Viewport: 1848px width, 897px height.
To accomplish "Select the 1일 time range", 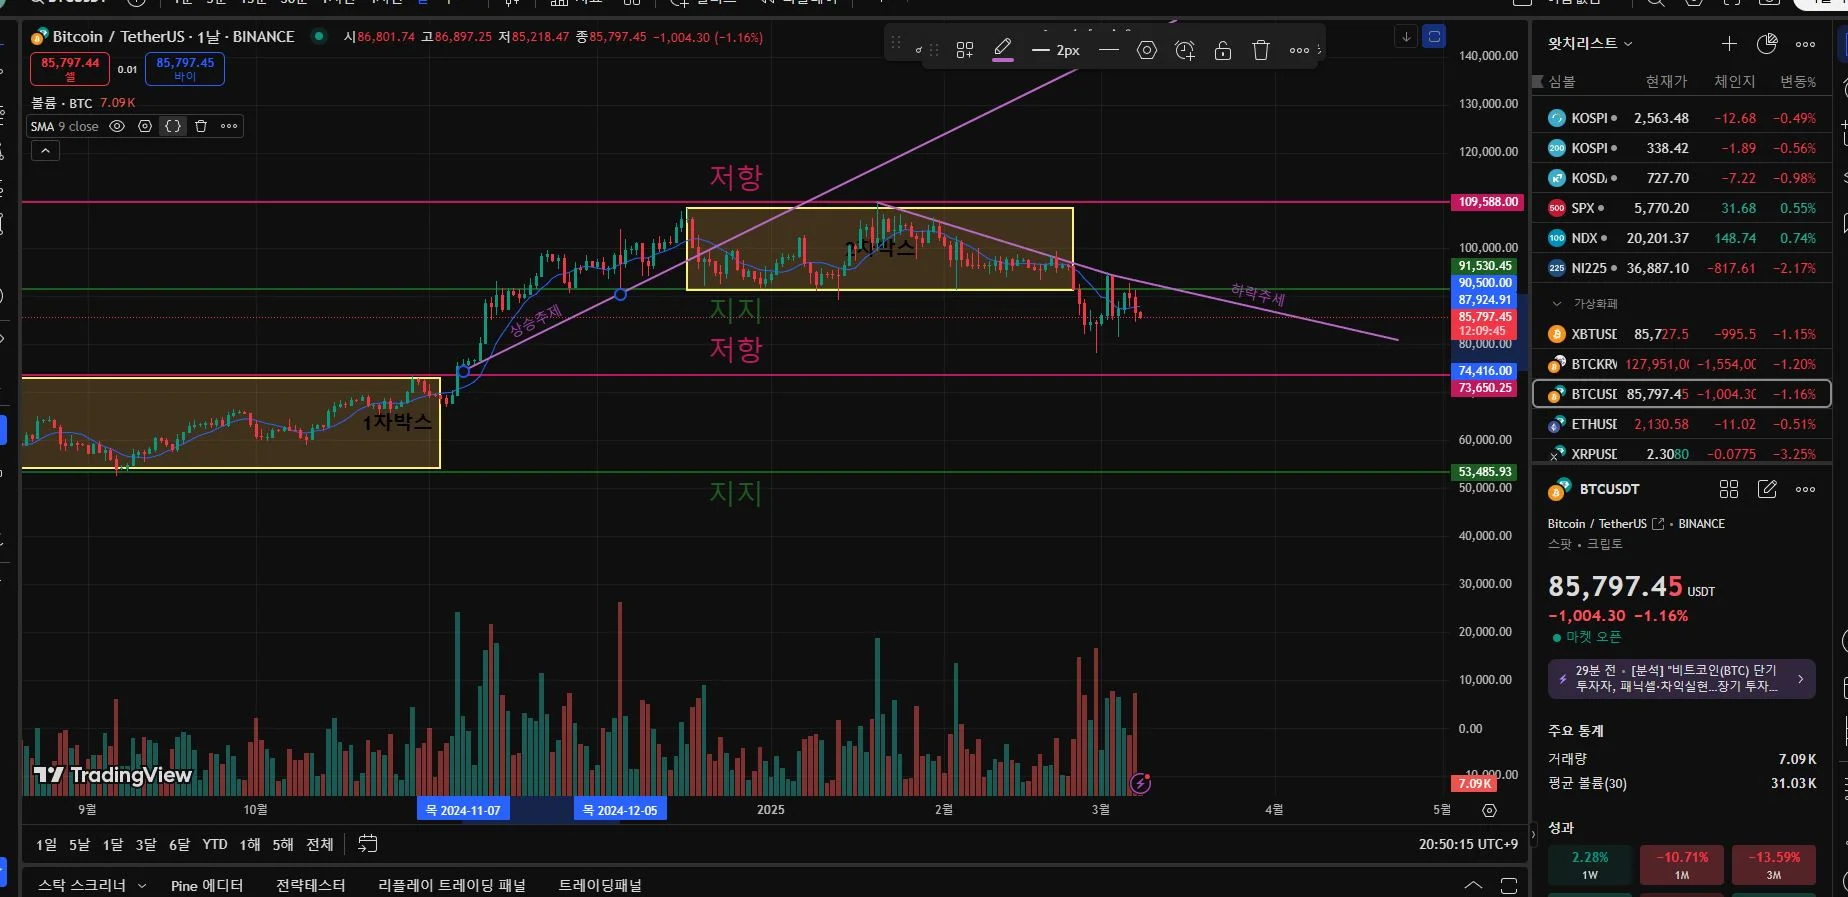I will 46,845.
